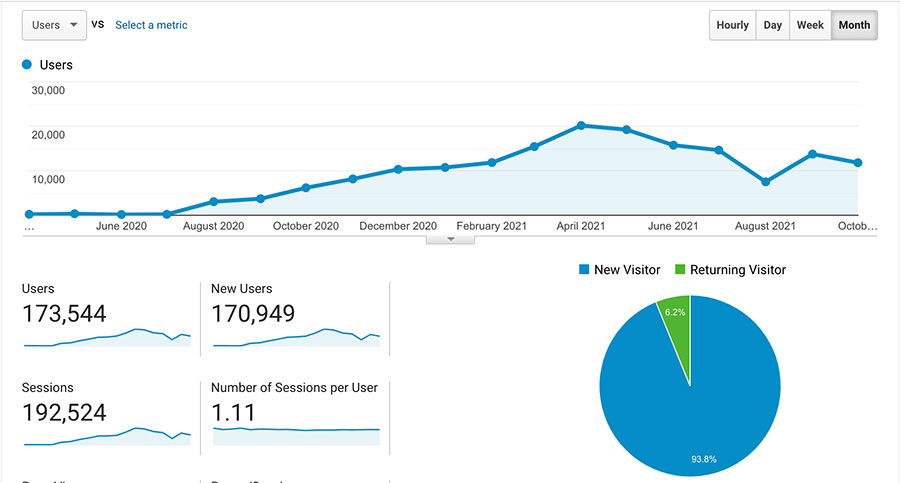Switch chart to Week view
This screenshot has width=900, height=483.
coord(810,25)
